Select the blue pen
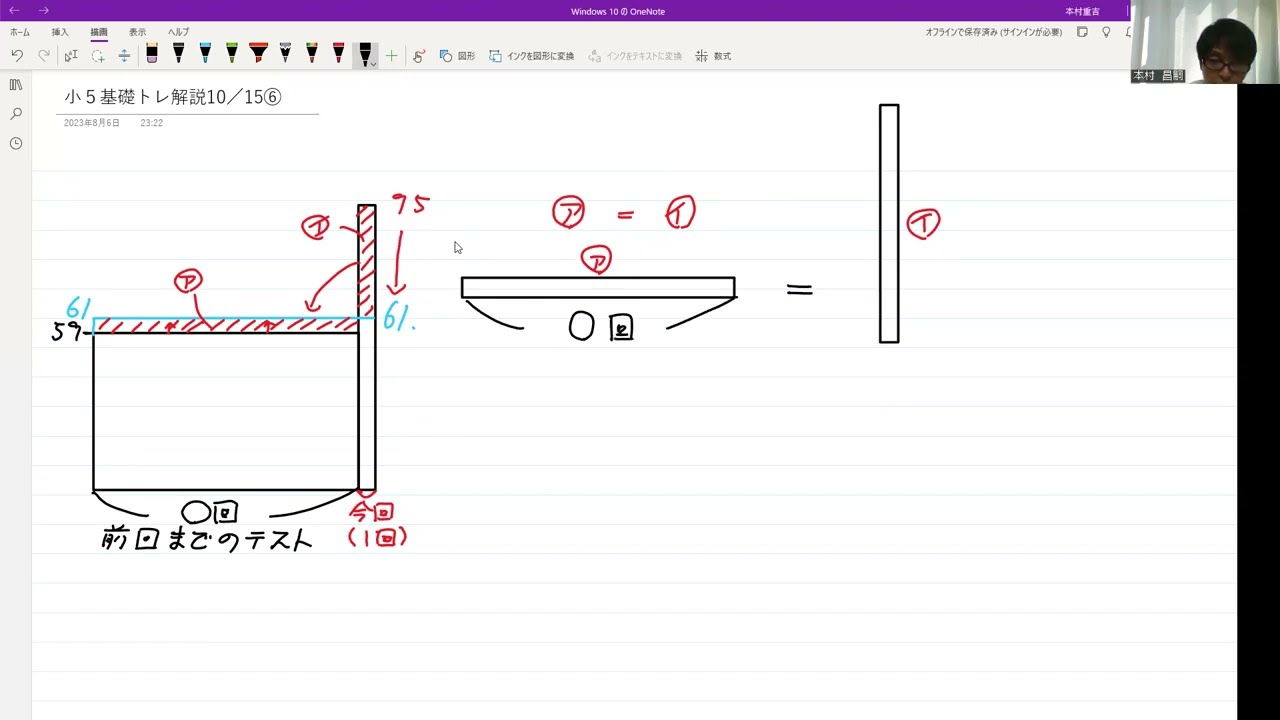Viewport: 1280px width, 720px height. (205, 54)
